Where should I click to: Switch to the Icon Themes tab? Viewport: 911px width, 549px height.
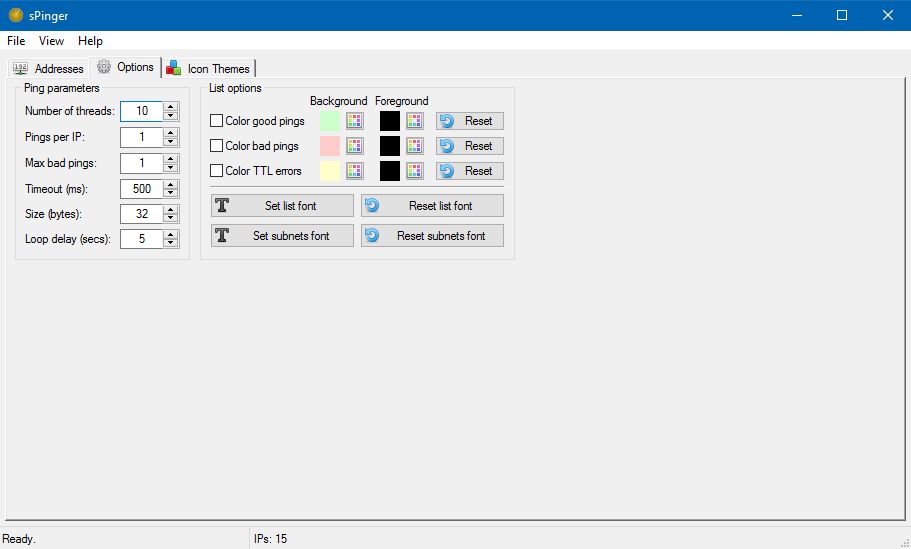click(208, 69)
